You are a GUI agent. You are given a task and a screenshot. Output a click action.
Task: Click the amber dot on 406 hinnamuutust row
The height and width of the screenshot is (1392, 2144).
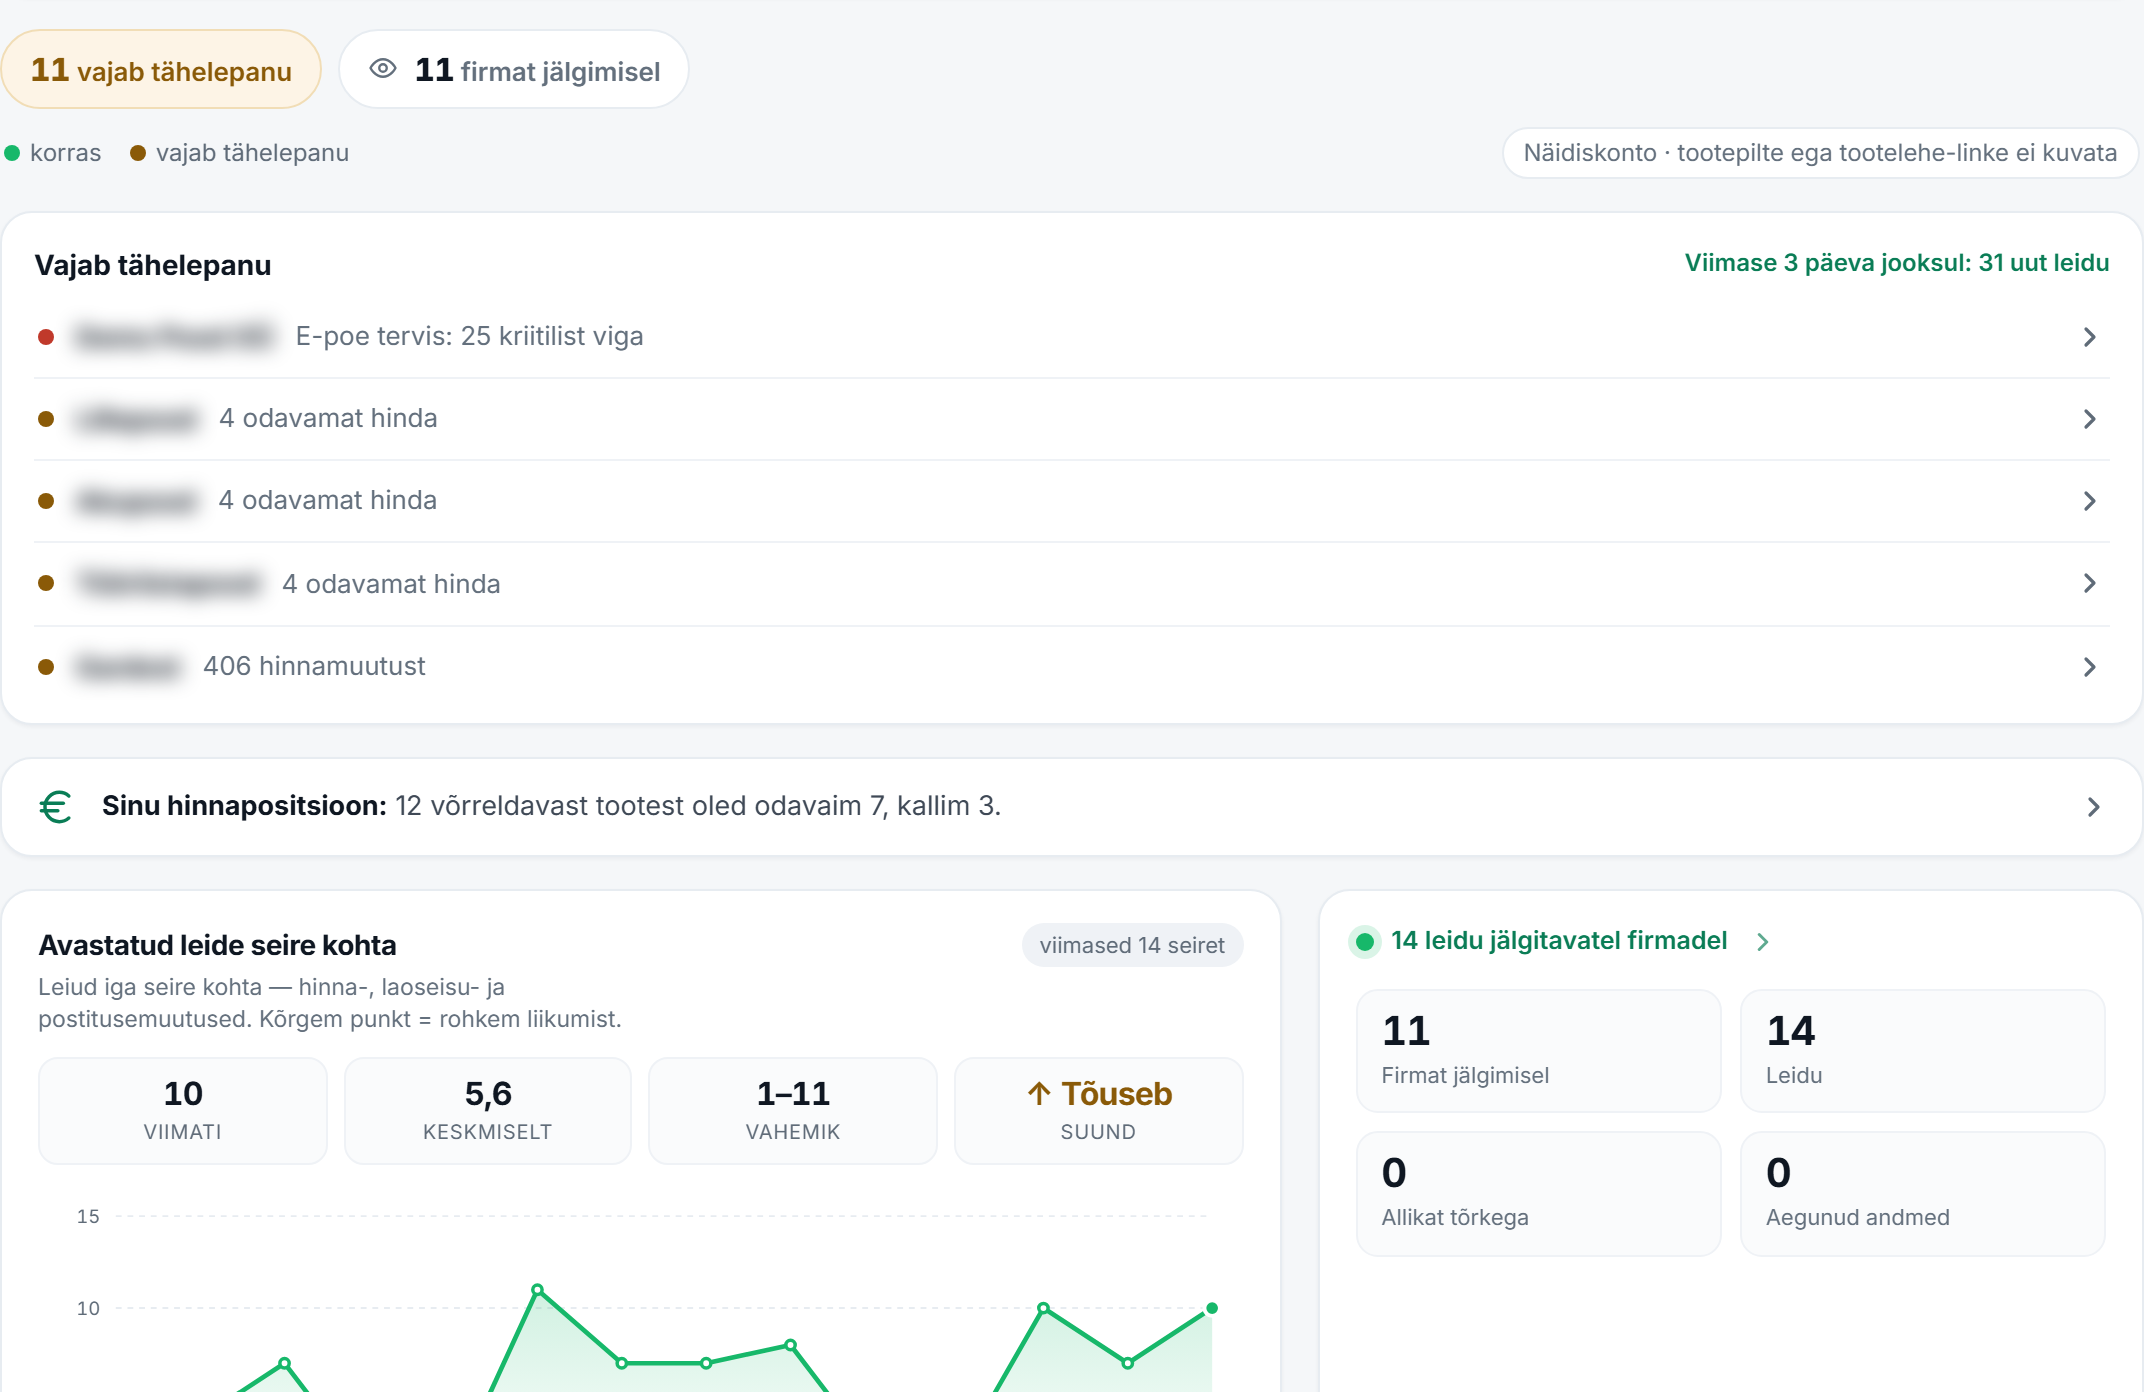[x=46, y=667]
